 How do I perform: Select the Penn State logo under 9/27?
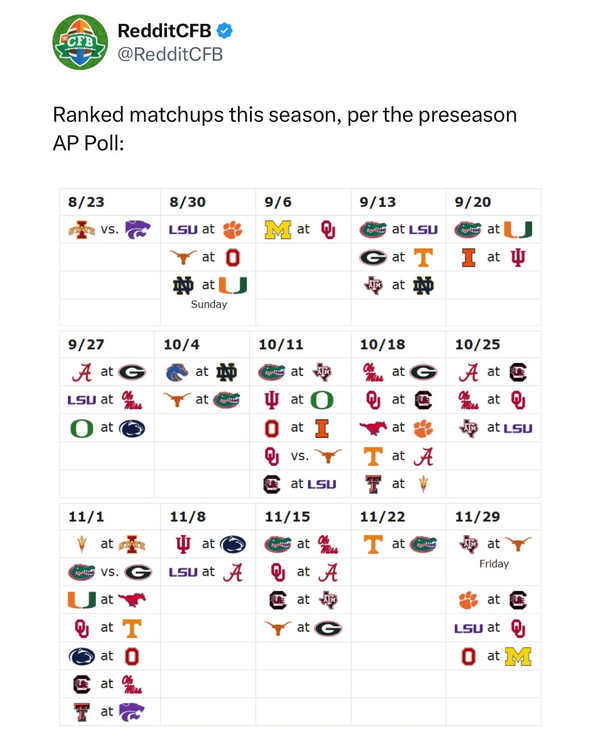tap(131, 428)
